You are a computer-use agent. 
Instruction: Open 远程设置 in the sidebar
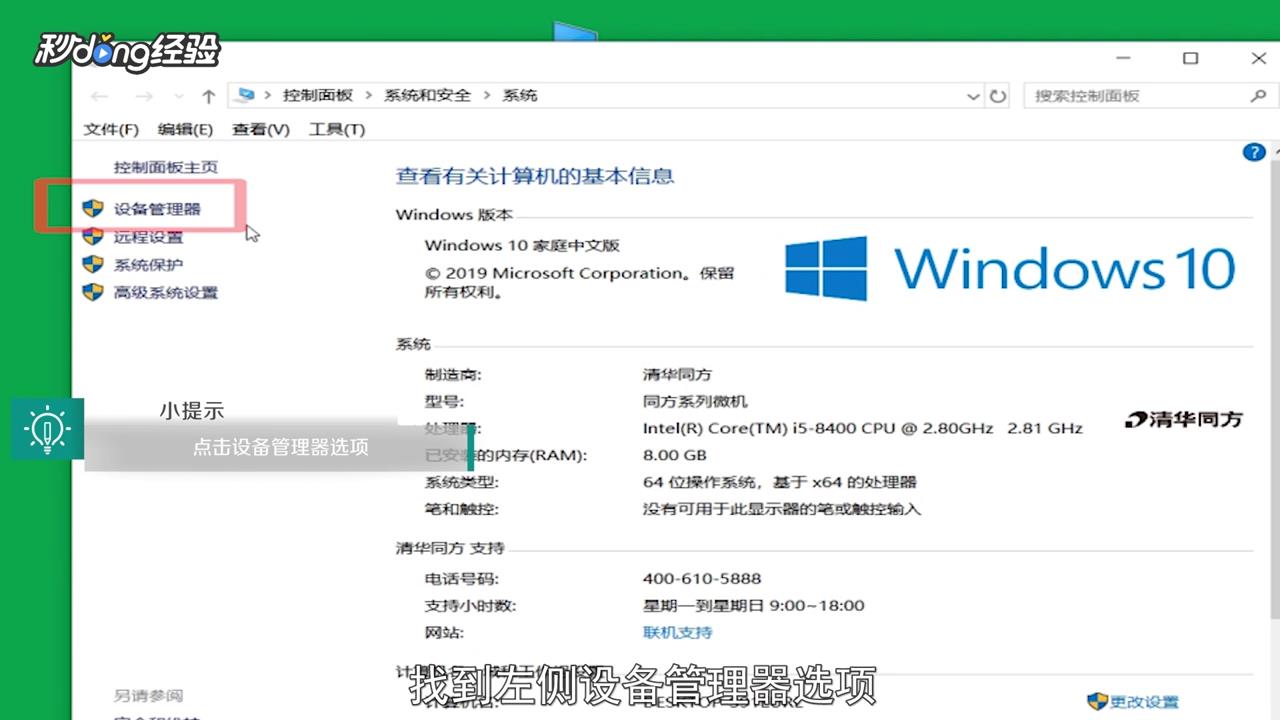[149, 237]
